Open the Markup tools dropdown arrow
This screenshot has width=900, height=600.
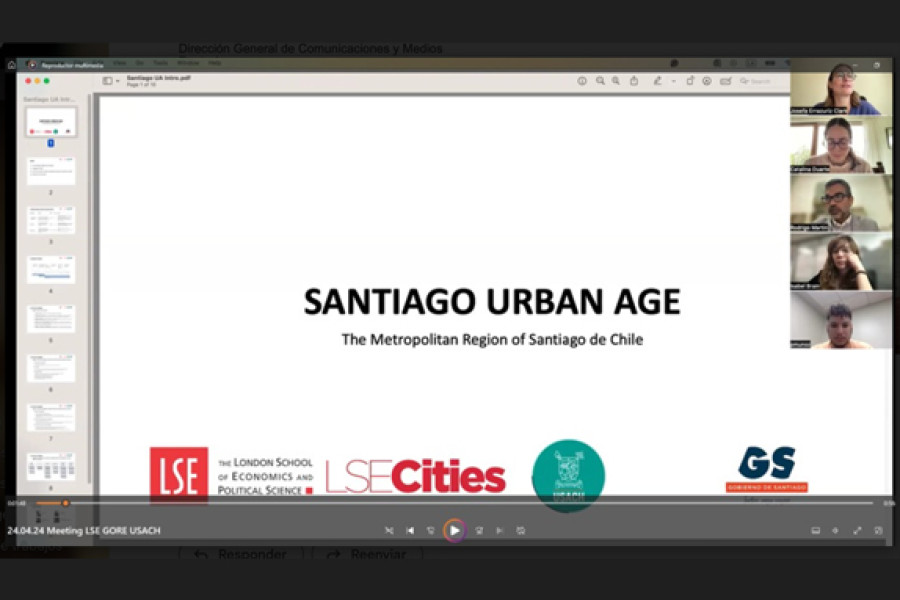[x=673, y=81]
